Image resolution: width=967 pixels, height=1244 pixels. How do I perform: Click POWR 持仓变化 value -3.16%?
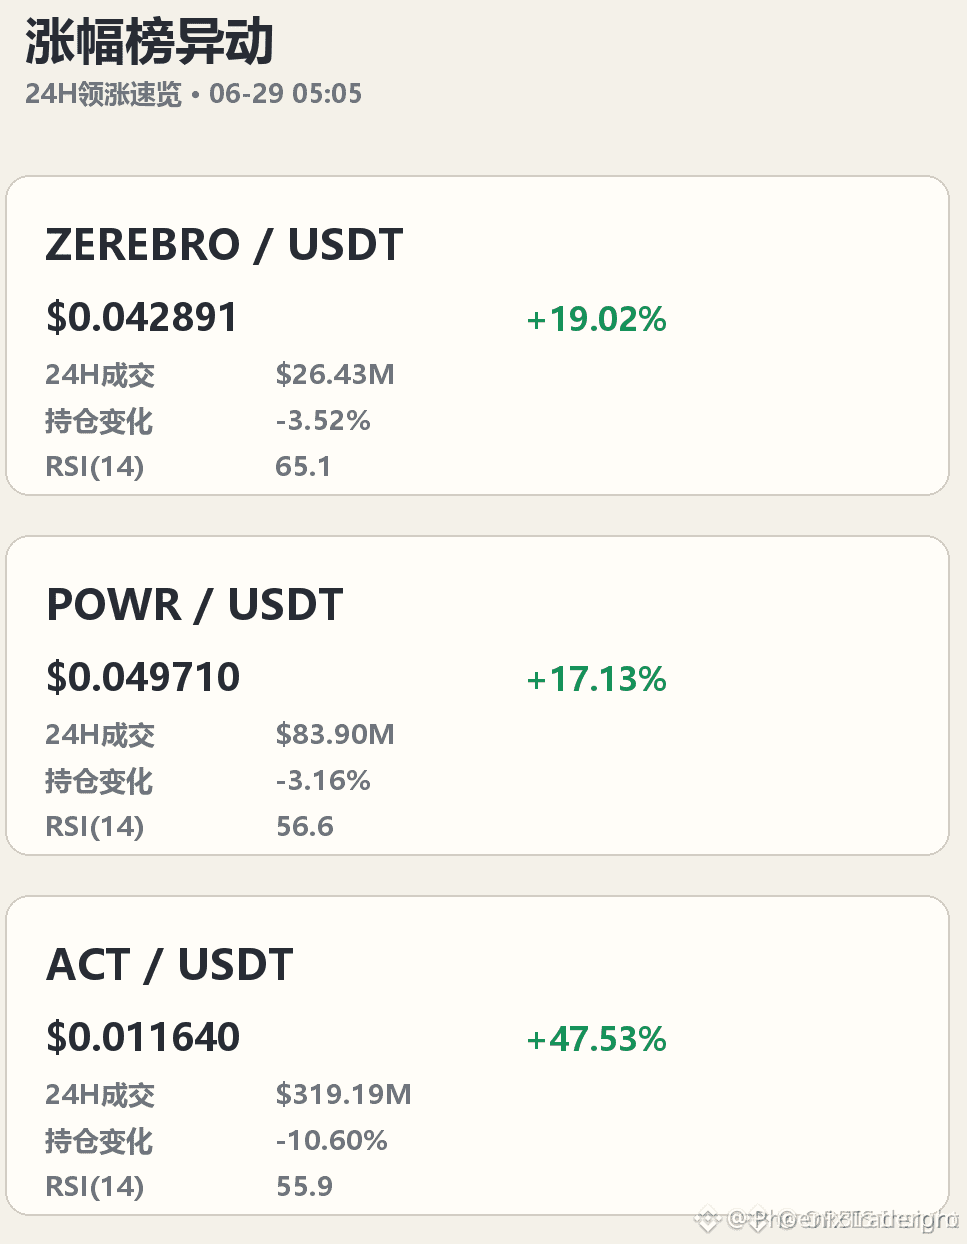coord(323,781)
